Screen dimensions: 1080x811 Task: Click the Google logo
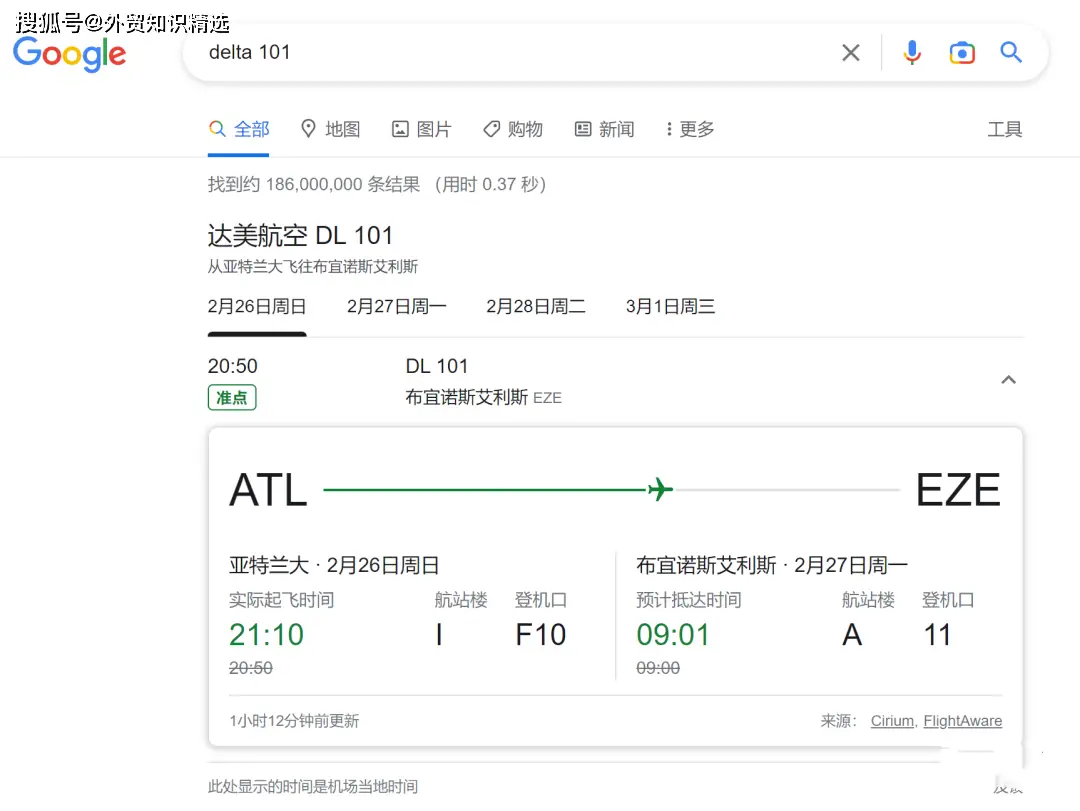[x=70, y=54]
